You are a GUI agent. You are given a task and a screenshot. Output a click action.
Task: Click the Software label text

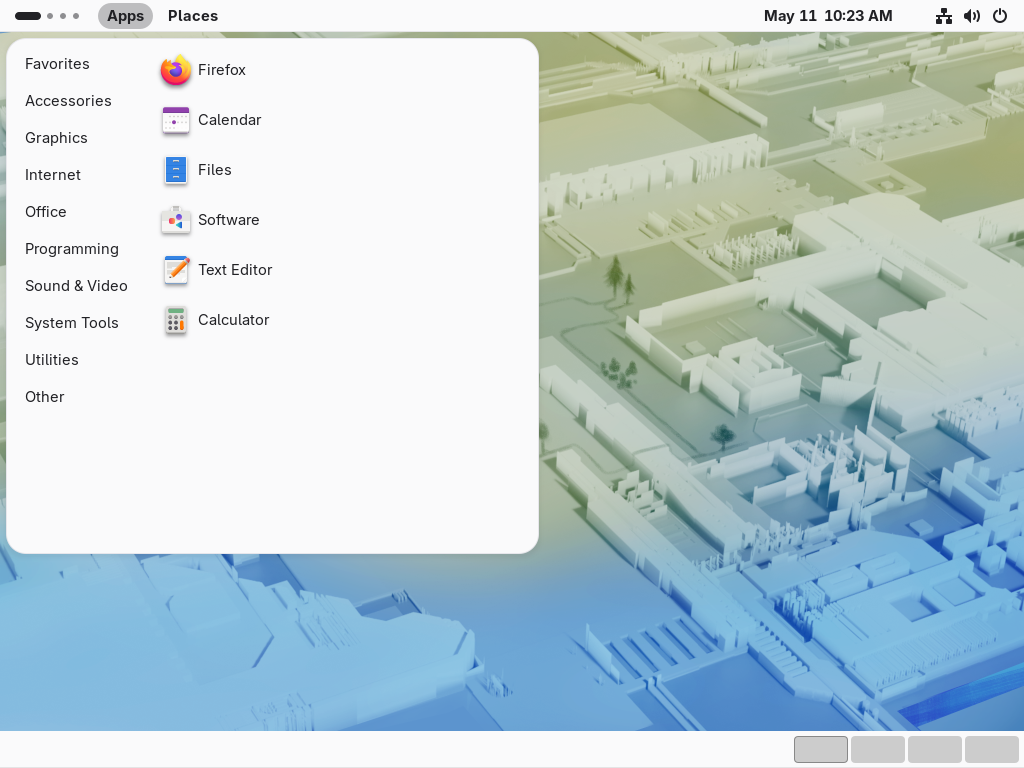229,220
